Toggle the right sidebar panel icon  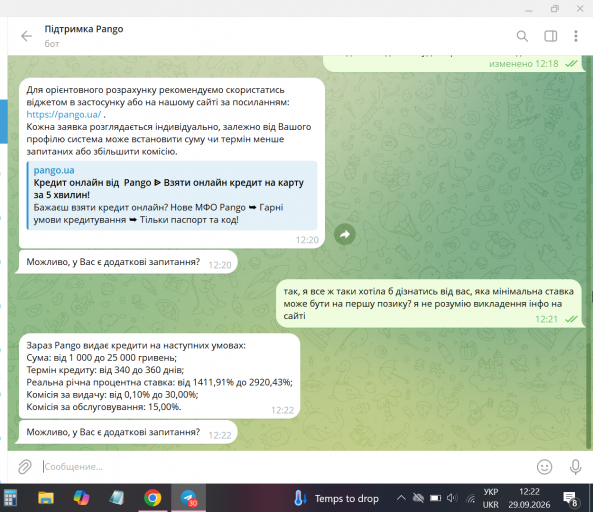[550, 36]
